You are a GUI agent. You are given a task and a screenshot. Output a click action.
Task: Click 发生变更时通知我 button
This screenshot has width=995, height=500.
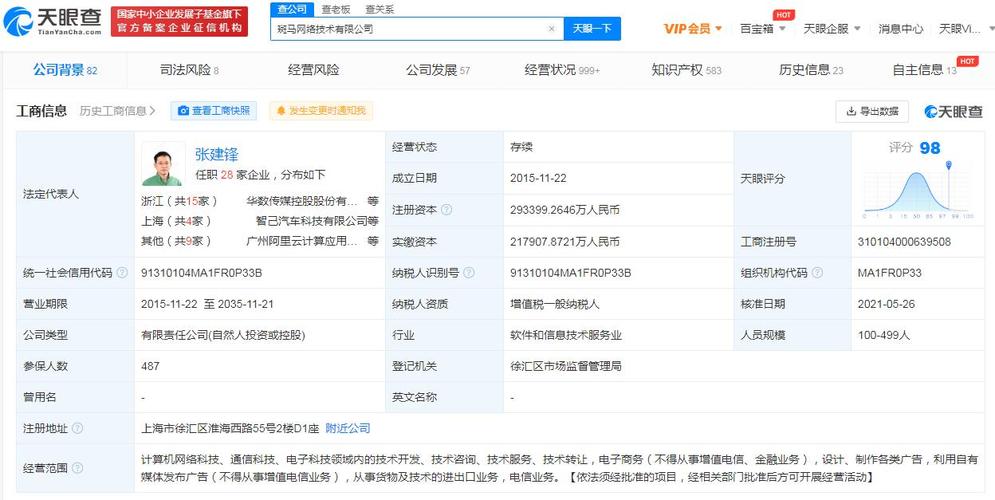pyautogui.click(x=321, y=111)
